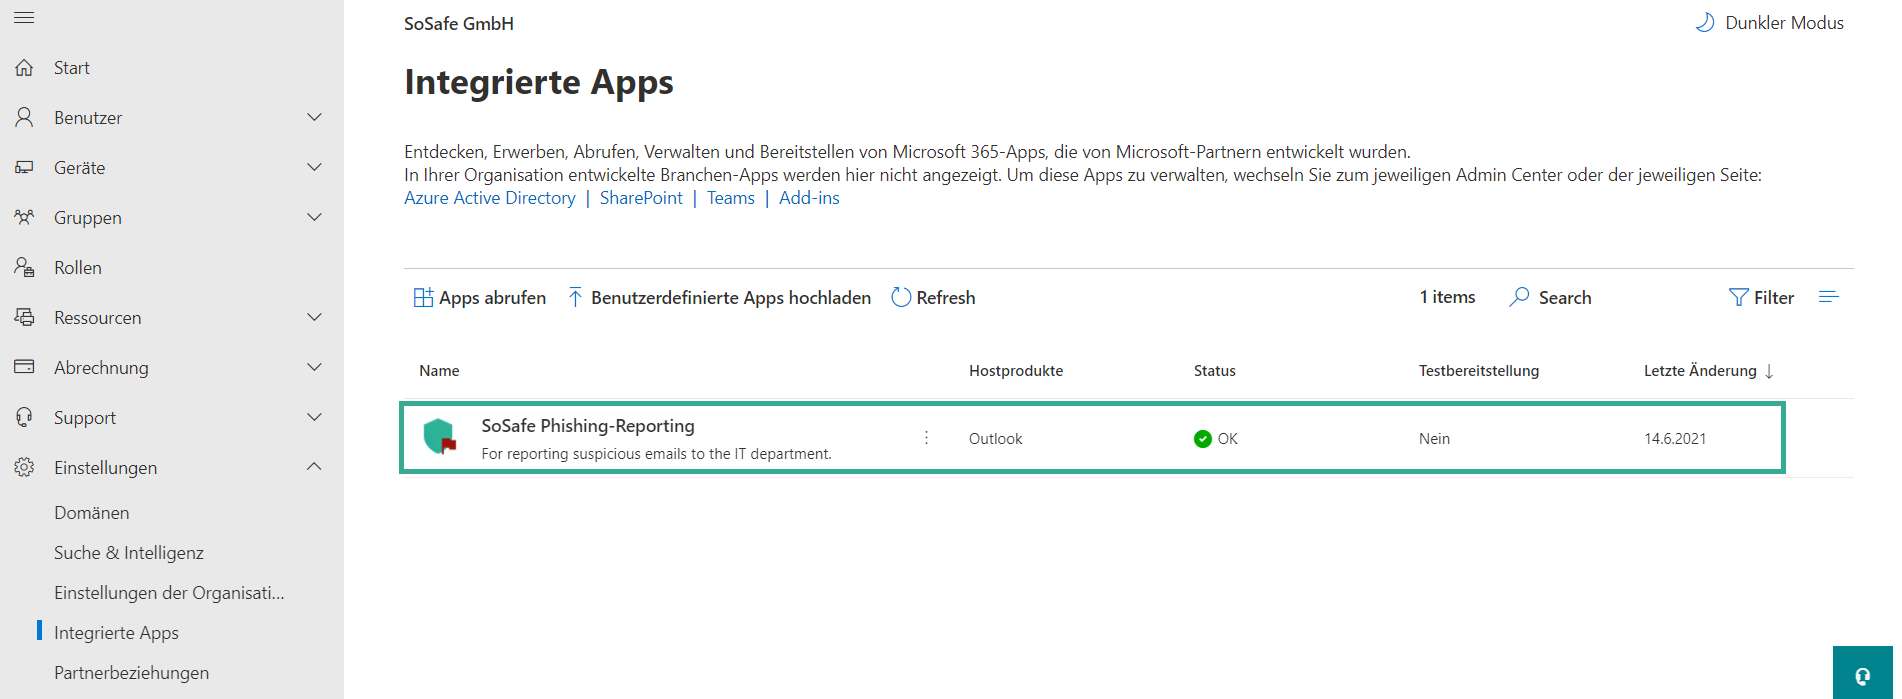Viewport: 1902px width, 699px height.
Task: Click the Search magnifier icon
Action: 1519,297
